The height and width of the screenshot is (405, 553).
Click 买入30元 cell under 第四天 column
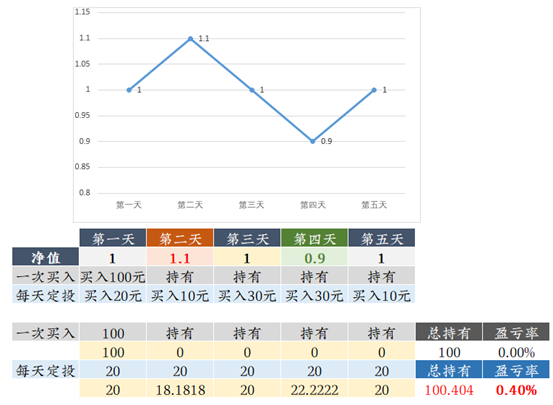click(314, 294)
